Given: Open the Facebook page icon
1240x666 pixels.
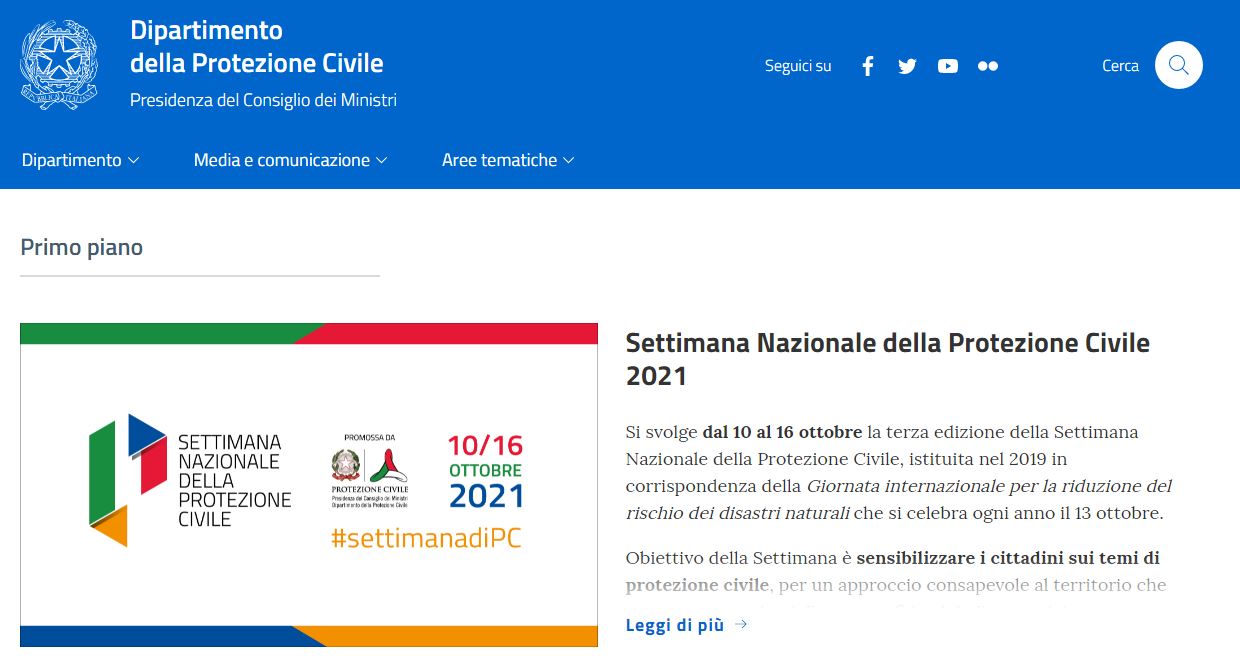Looking at the screenshot, I should (x=868, y=66).
